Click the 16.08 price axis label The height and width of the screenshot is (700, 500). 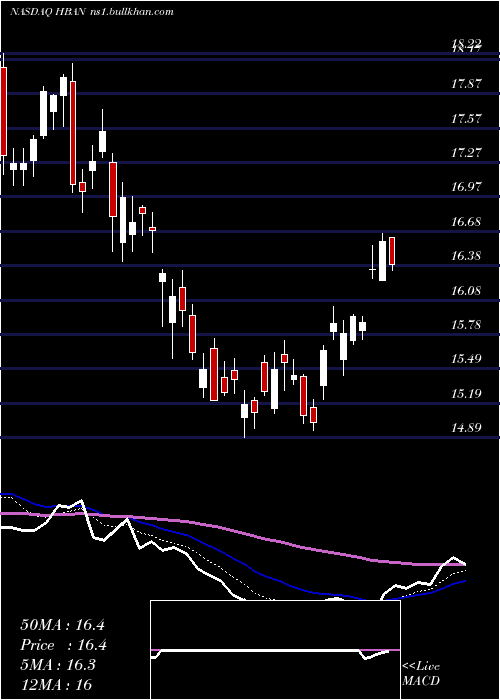pos(466,291)
